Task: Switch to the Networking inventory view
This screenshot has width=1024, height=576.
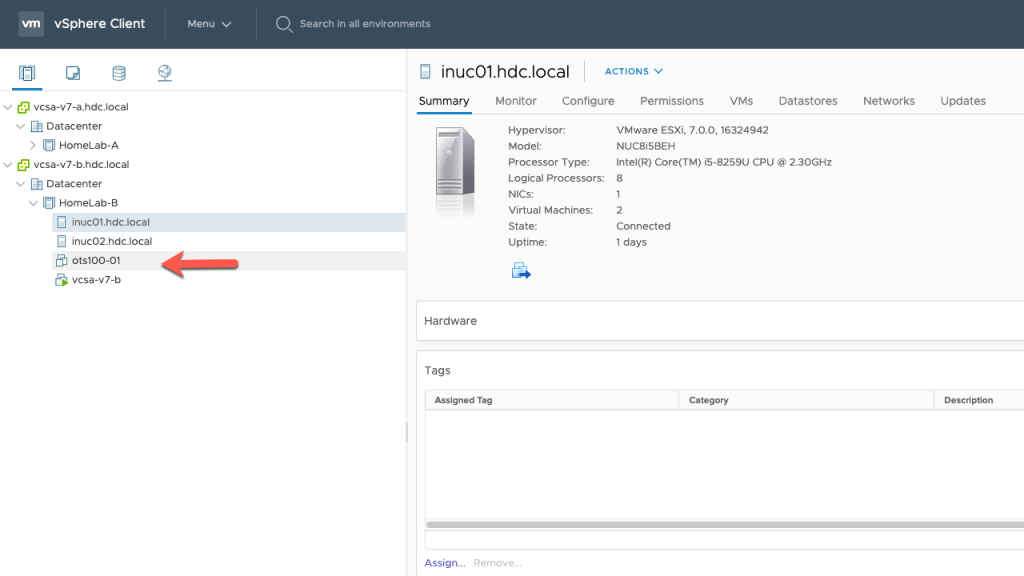Action: (165, 72)
